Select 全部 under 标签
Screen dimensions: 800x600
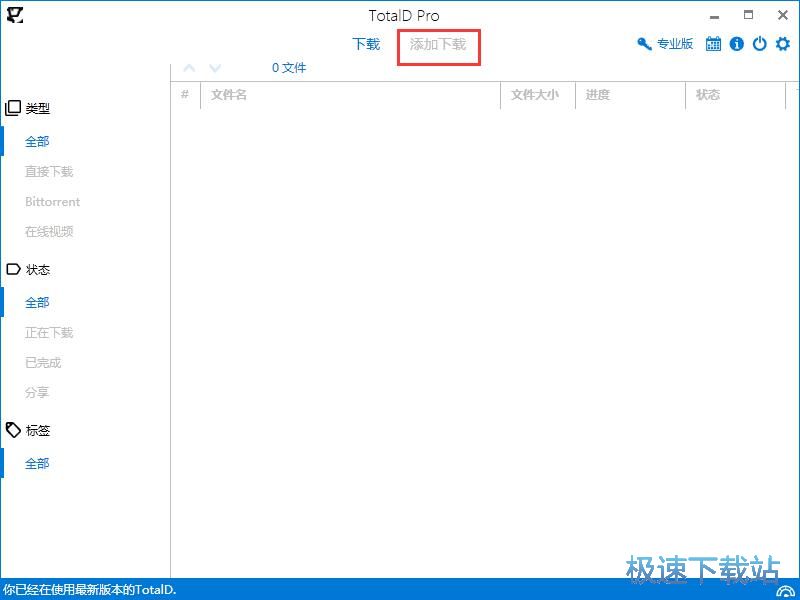tap(37, 464)
